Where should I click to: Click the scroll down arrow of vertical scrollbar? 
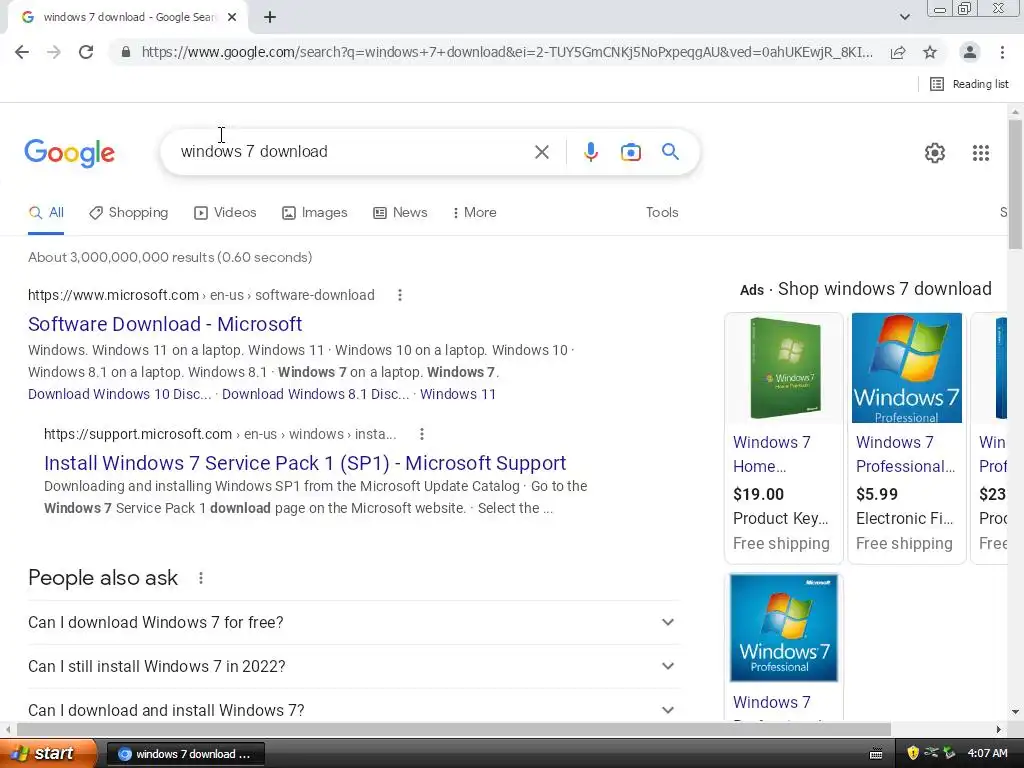click(1015, 712)
